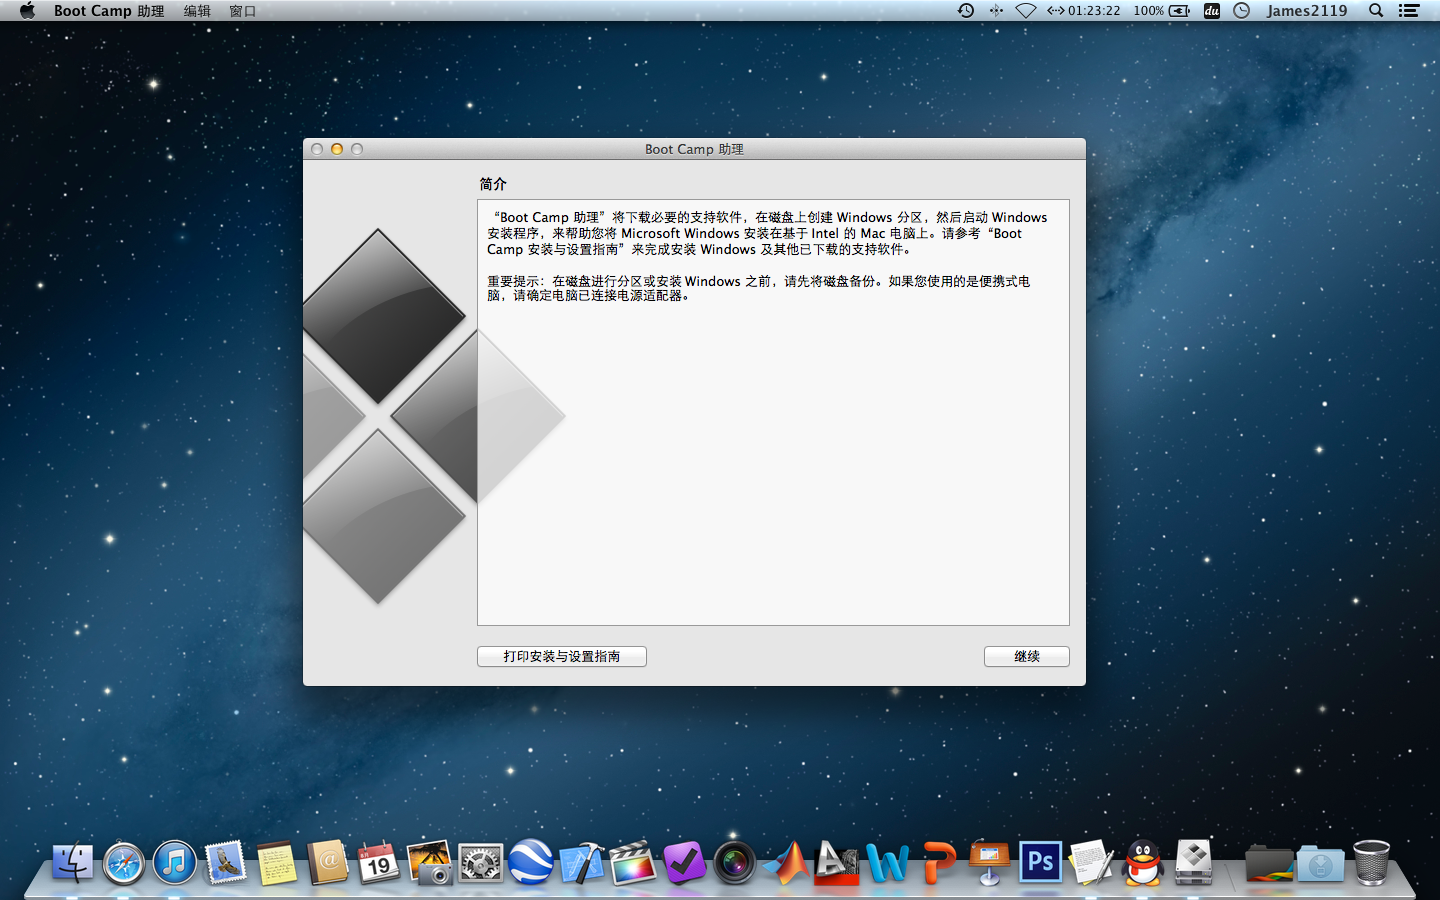
Task: Open the Trash
Action: click(x=1371, y=863)
